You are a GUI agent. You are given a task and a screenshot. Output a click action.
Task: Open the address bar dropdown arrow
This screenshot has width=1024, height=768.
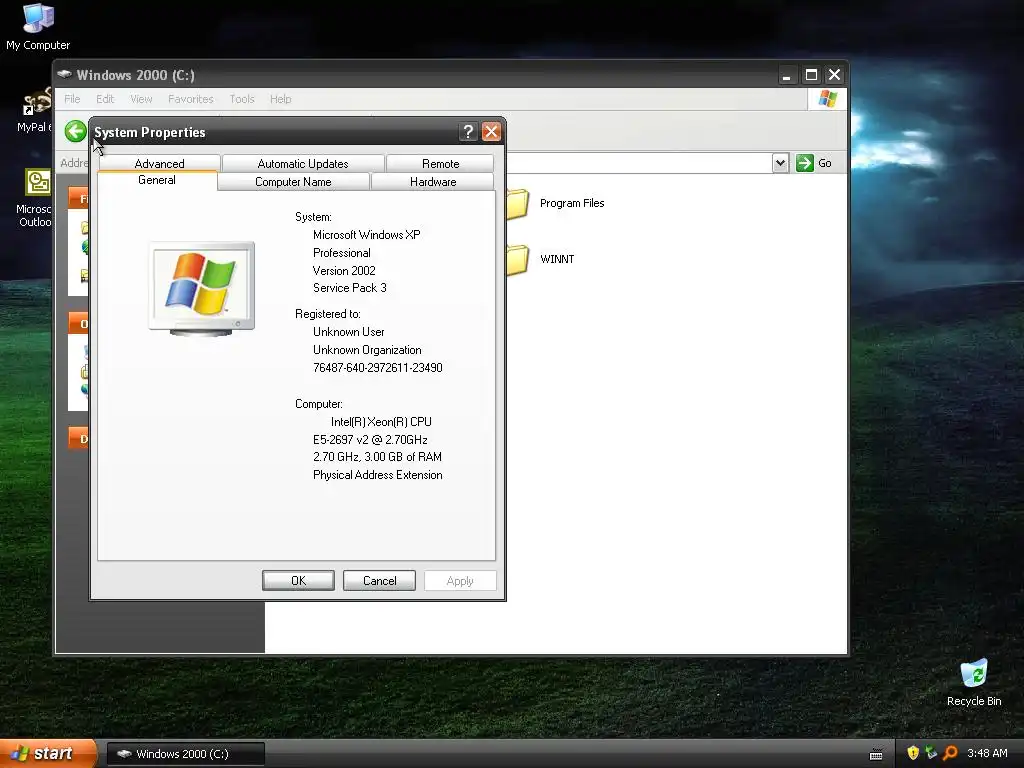click(x=780, y=163)
